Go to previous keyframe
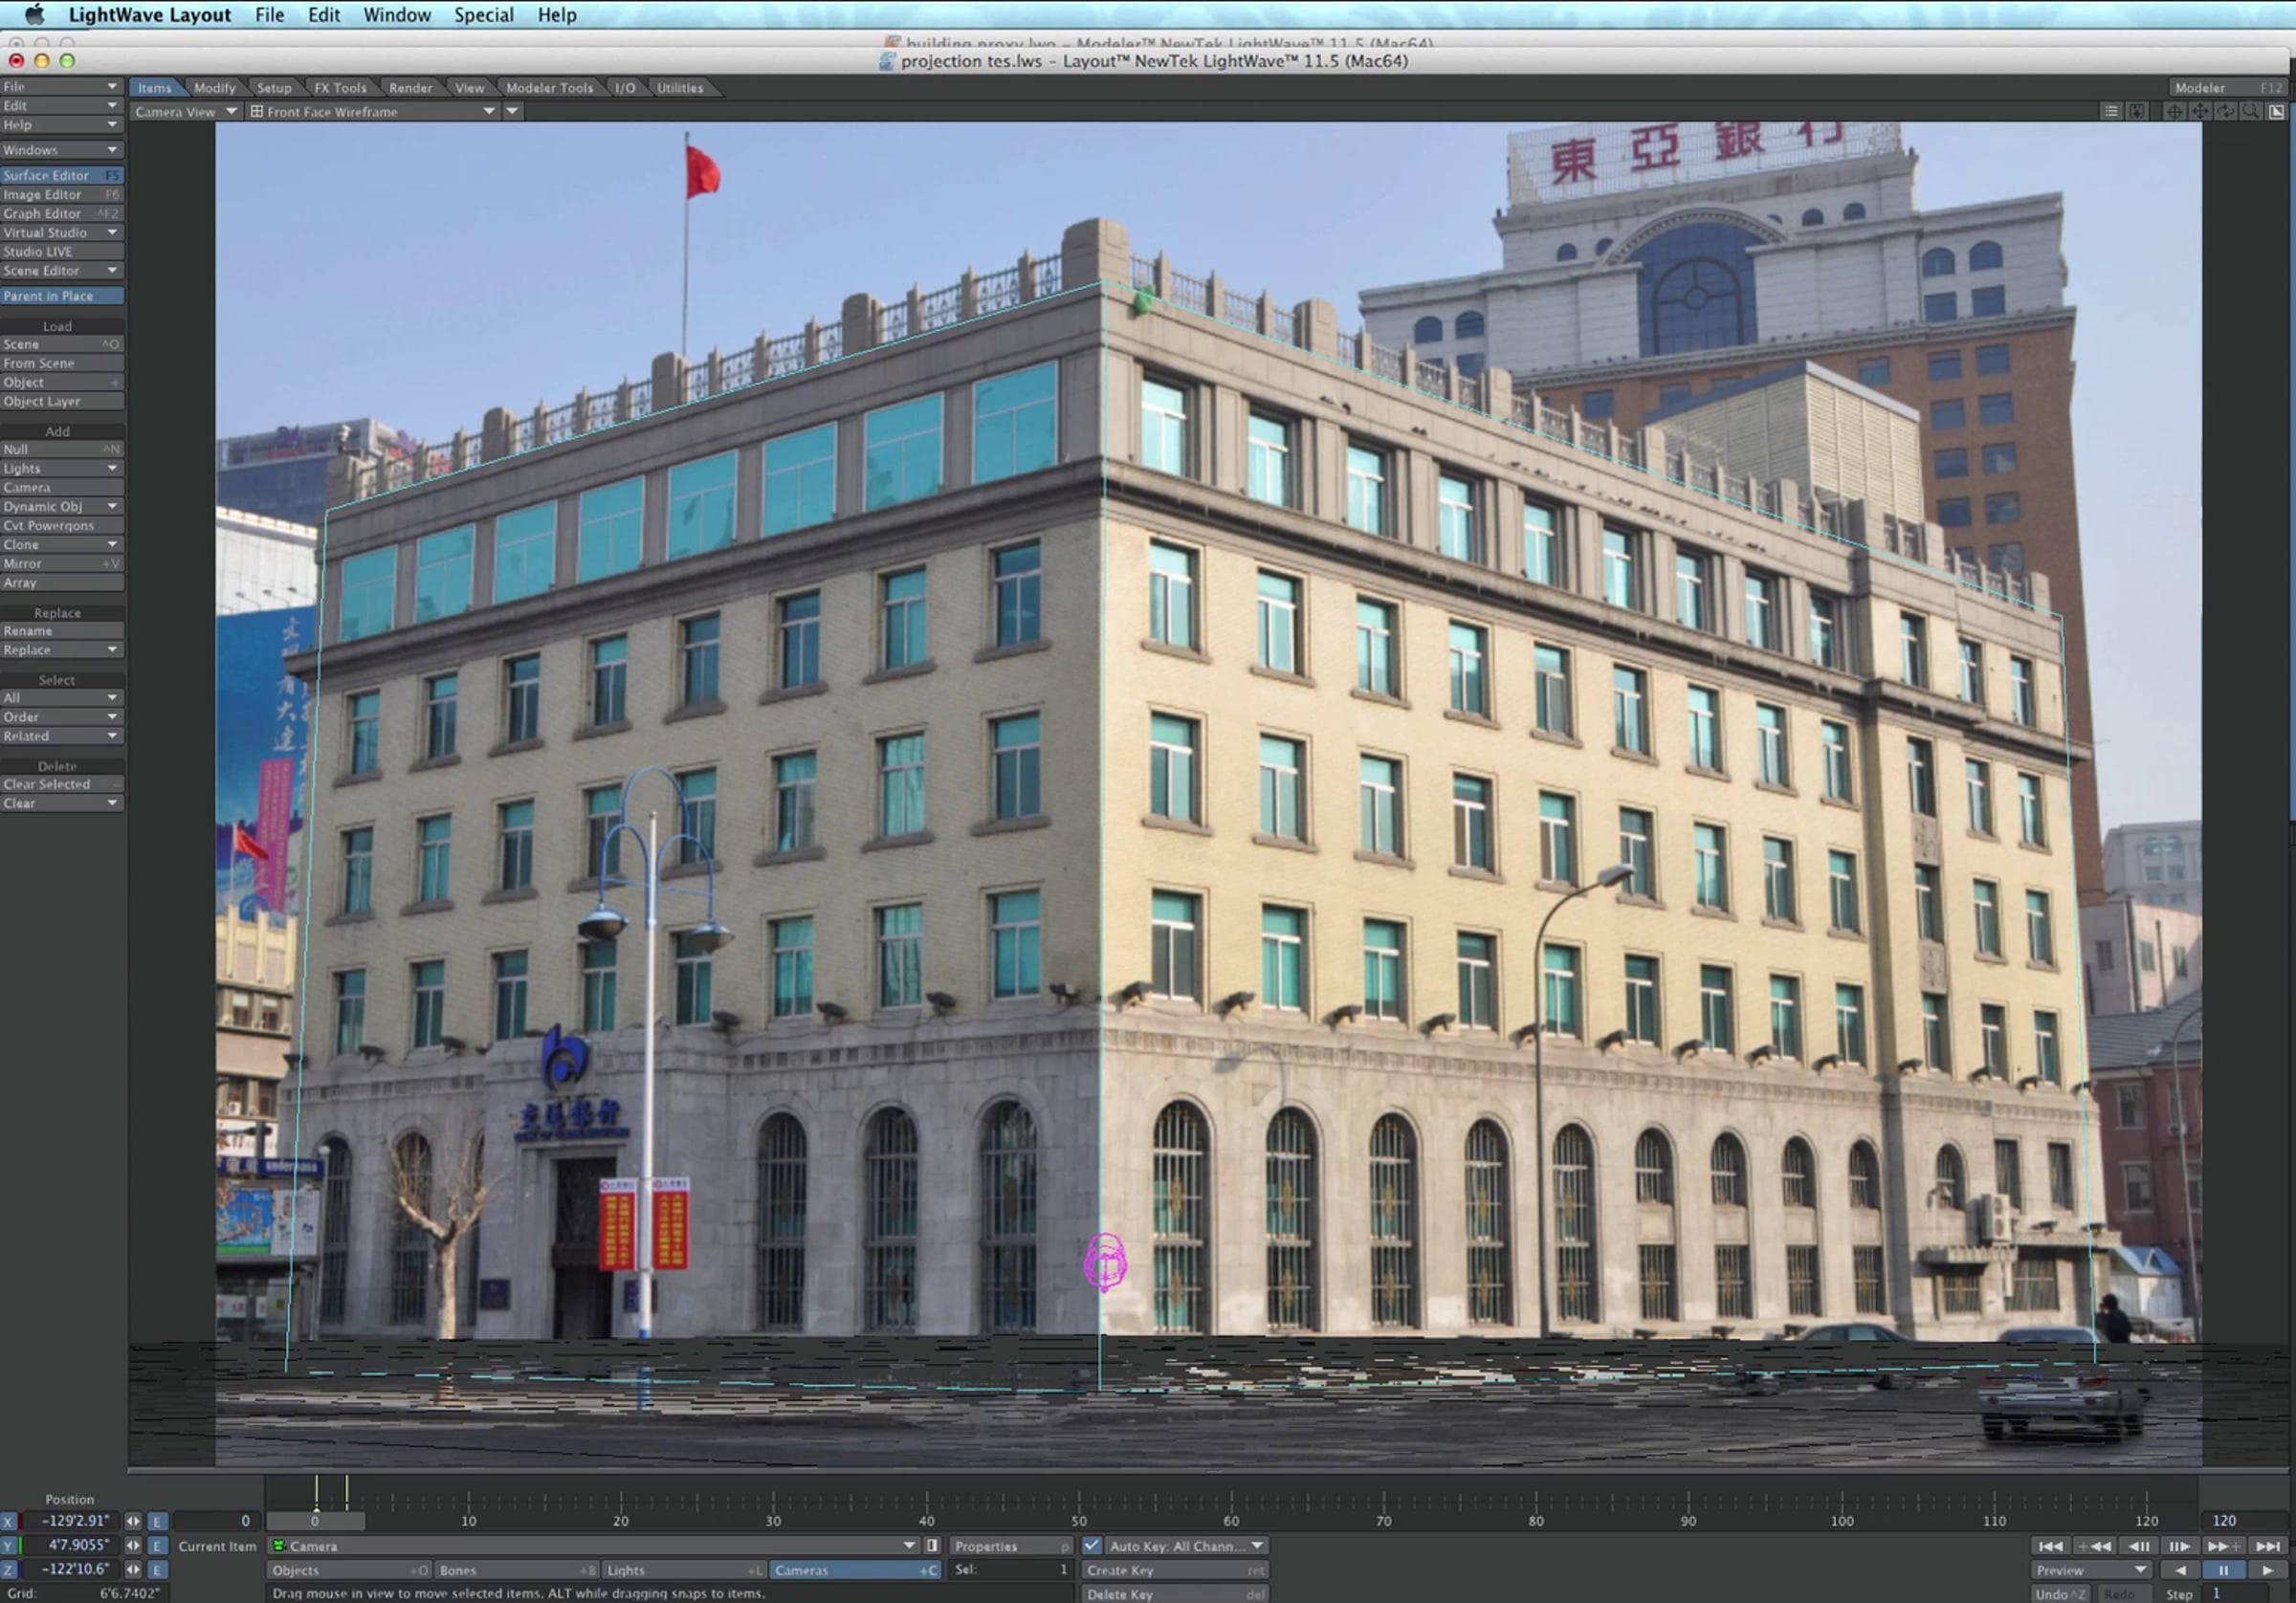2296x1603 pixels. (2094, 1546)
